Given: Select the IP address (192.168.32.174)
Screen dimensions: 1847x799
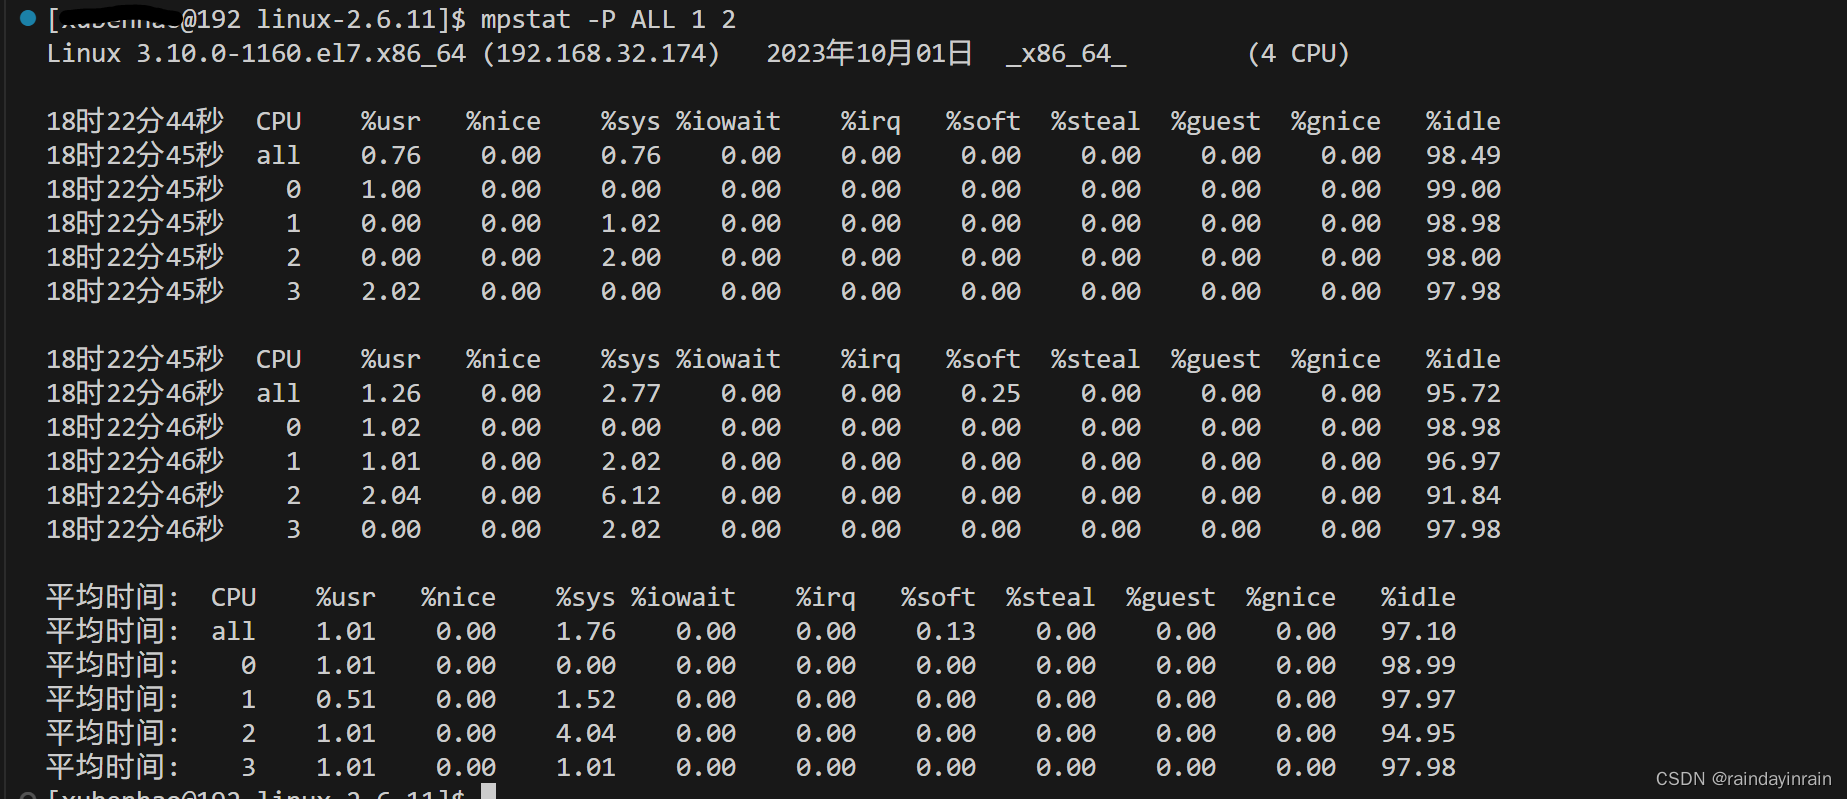Looking at the screenshot, I should (x=601, y=53).
